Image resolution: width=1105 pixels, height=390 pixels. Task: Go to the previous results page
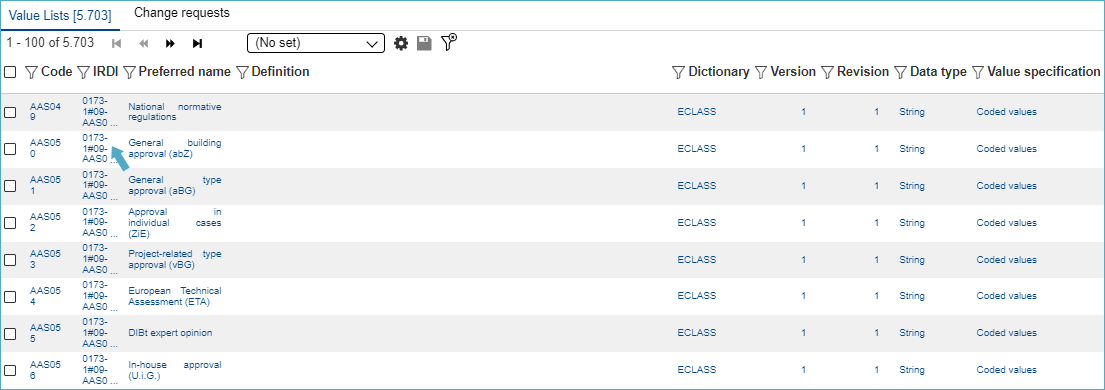point(144,44)
